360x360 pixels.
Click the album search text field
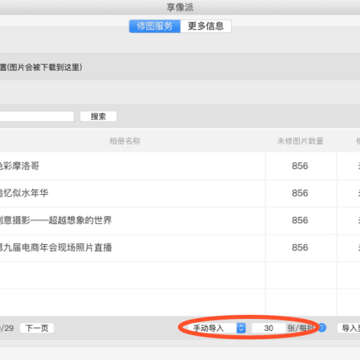pyautogui.click(x=37, y=116)
